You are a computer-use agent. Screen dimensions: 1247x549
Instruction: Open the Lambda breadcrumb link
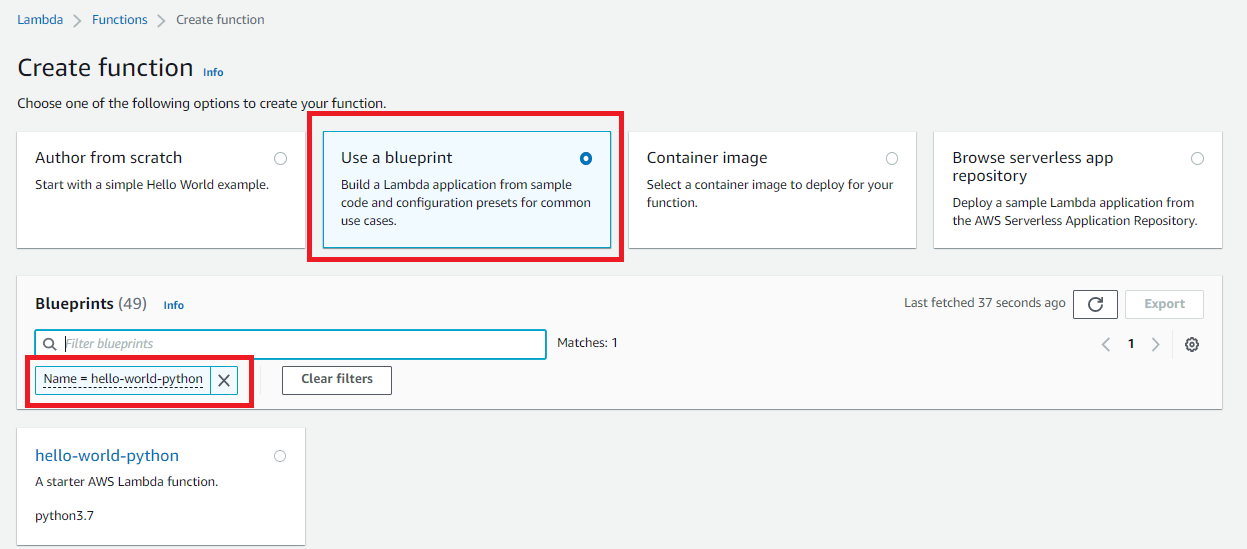40,19
